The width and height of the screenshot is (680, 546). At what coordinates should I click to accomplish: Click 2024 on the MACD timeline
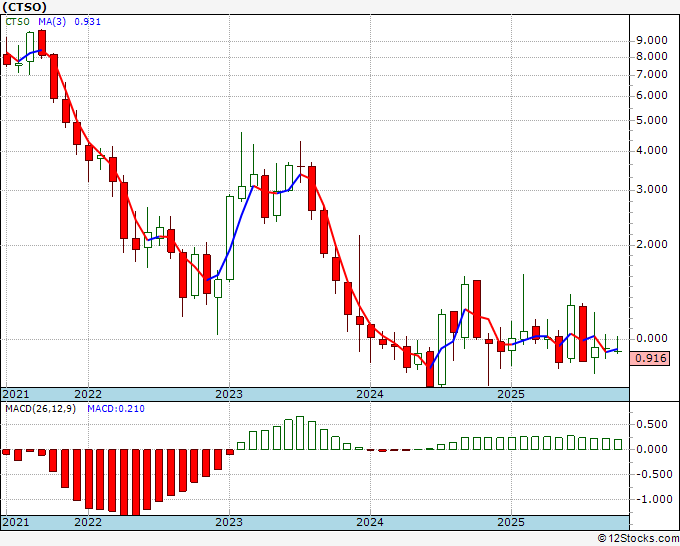pos(370,522)
